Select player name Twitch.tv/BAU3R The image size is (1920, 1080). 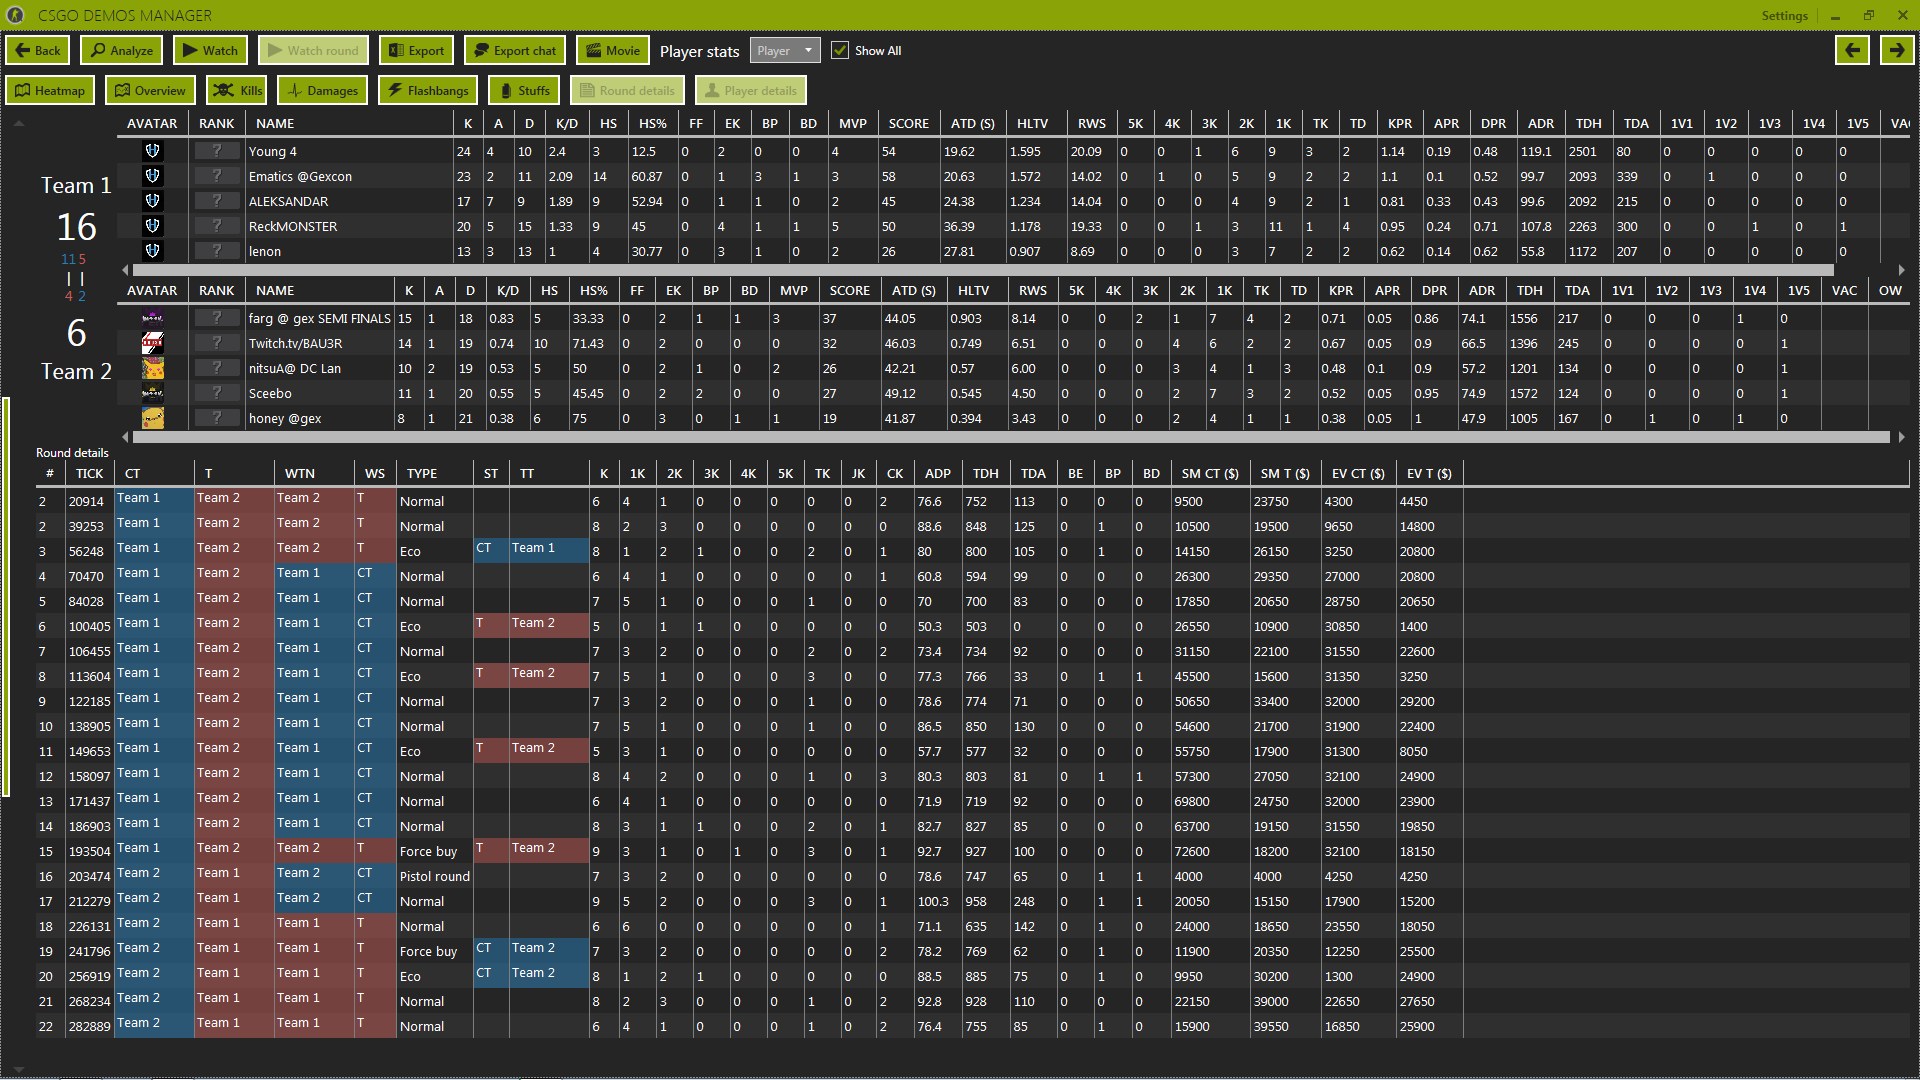click(295, 343)
